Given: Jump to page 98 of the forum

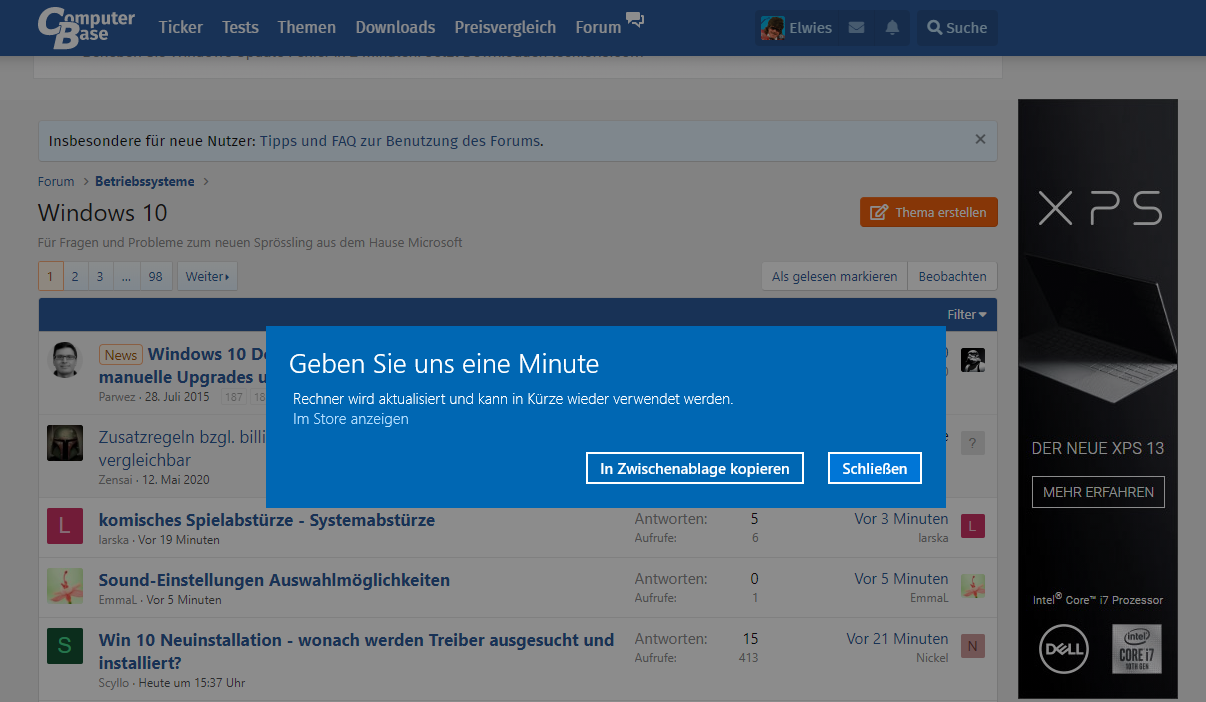Looking at the screenshot, I should (156, 276).
